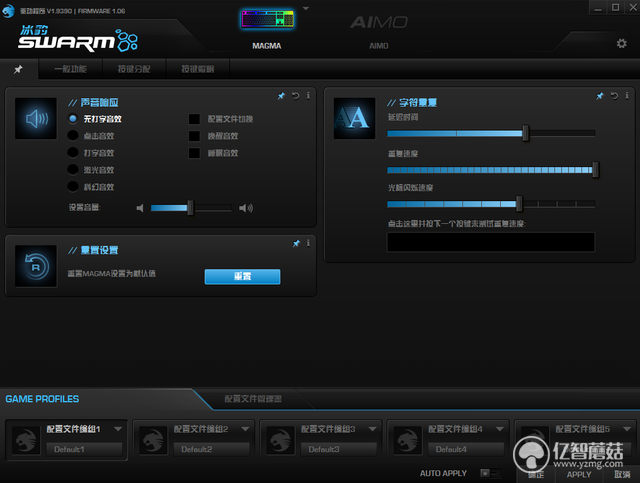
Task: Enable the 唤醒音效 wake sound checkbox
Action: [194, 136]
